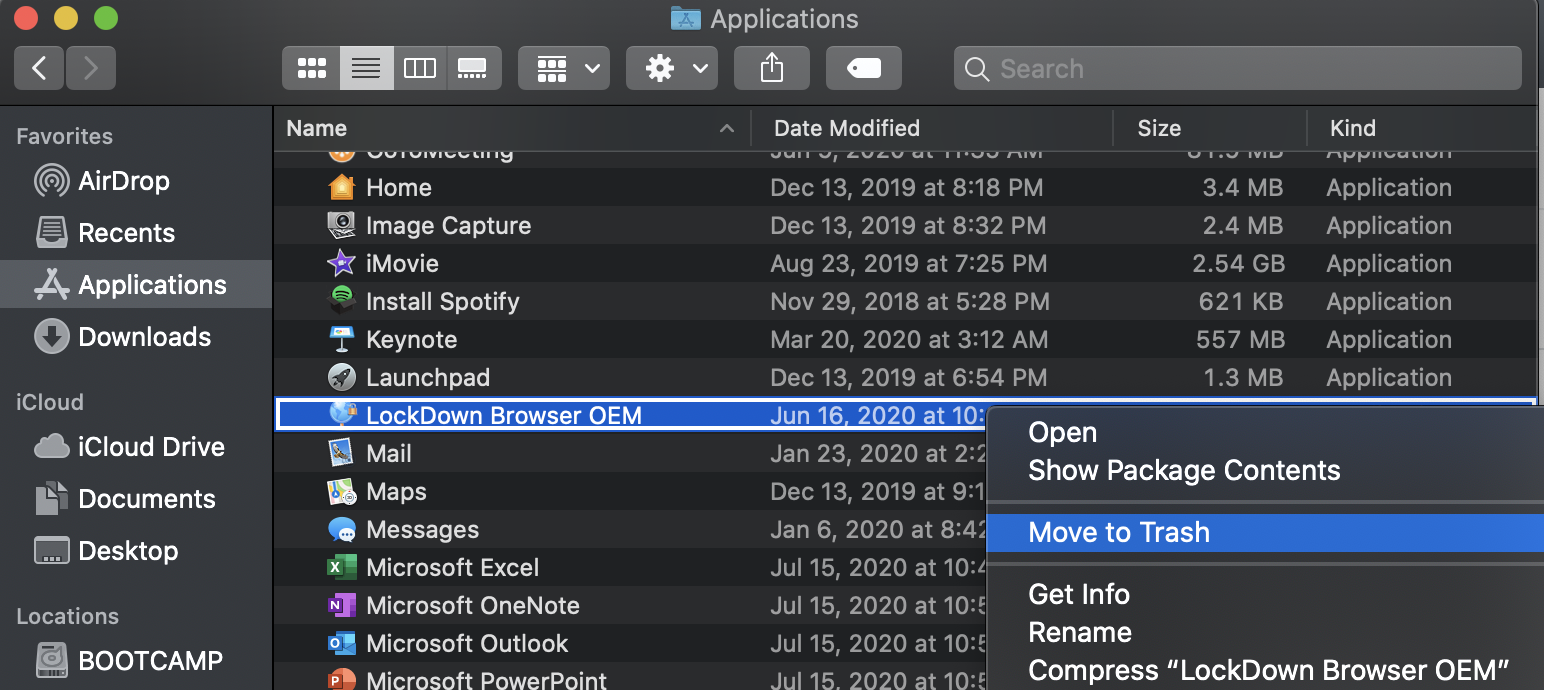Viewport: 1544px width, 690px height.
Task: Select the Keynote app icon in list
Action: [x=341, y=339]
